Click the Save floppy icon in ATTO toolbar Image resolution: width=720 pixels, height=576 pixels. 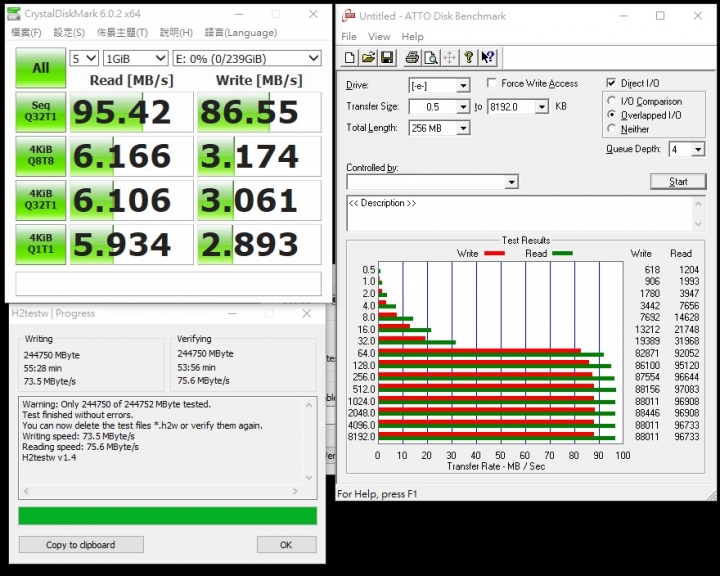(x=387, y=57)
